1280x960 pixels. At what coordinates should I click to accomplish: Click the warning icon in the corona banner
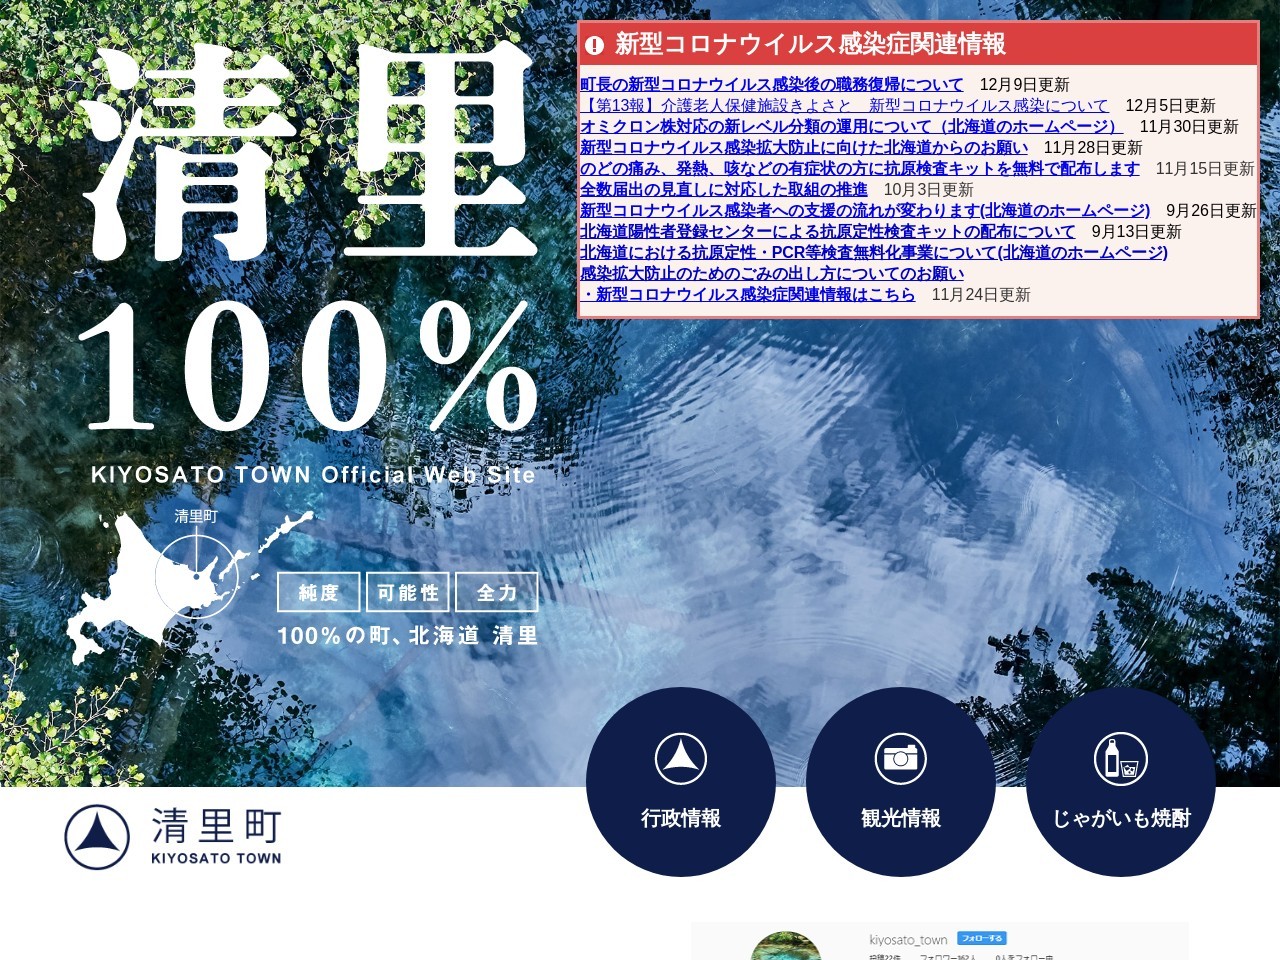[x=595, y=45]
